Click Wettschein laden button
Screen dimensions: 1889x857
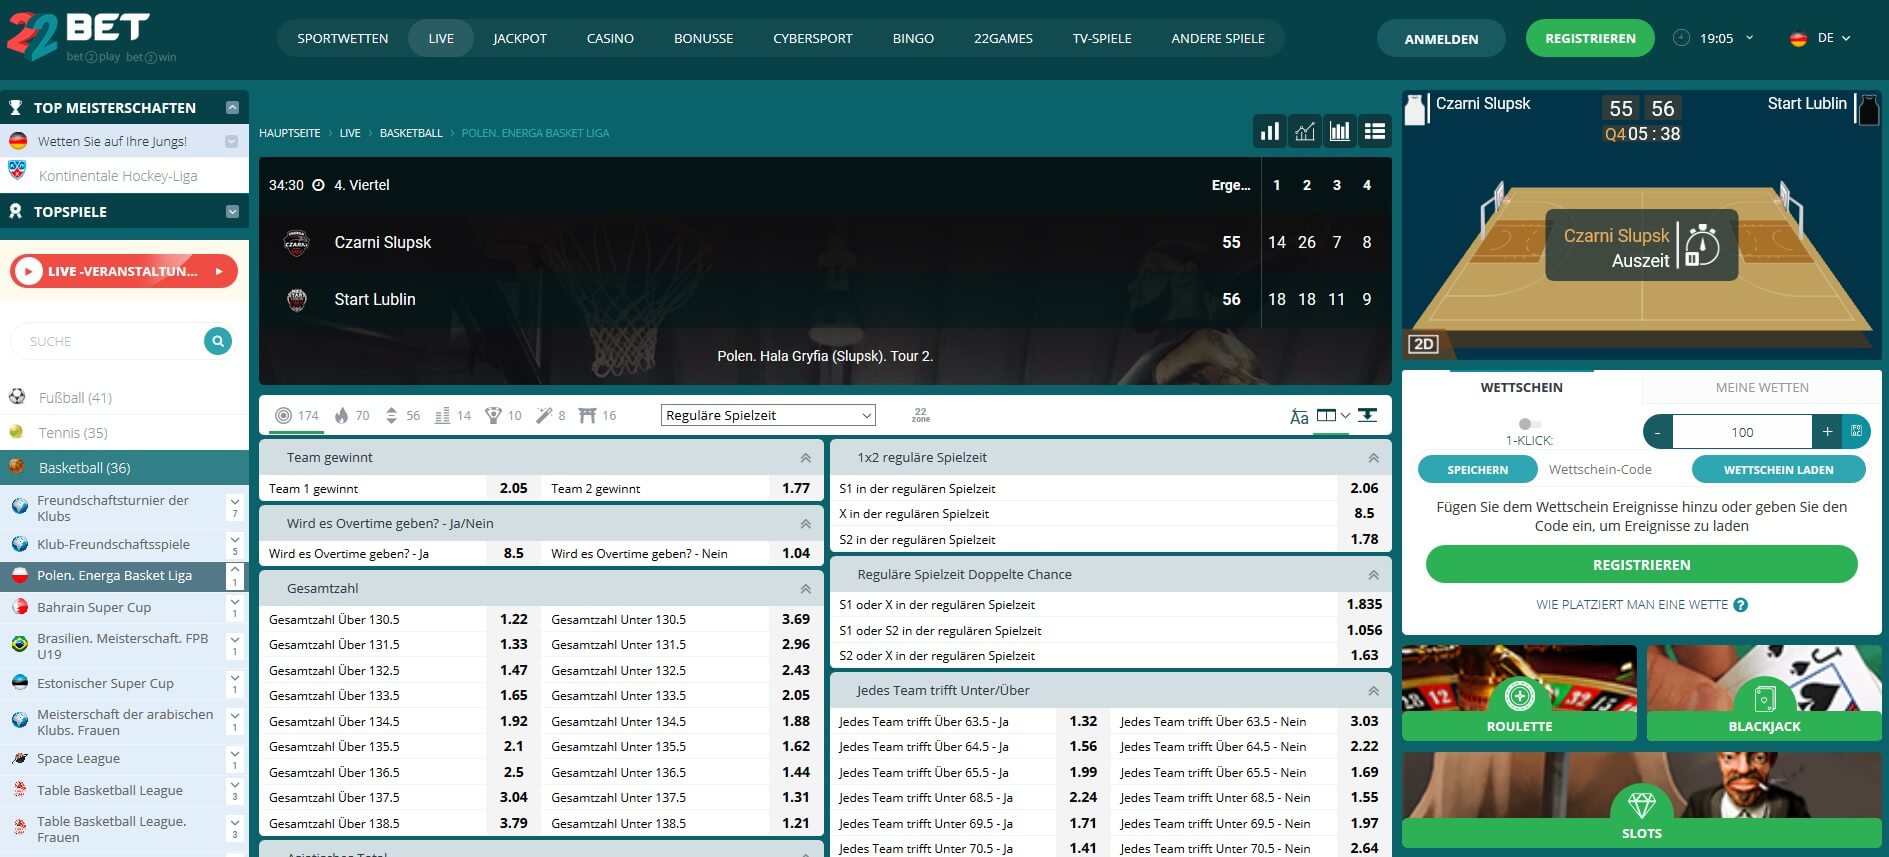pyautogui.click(x=1778, y=469)
